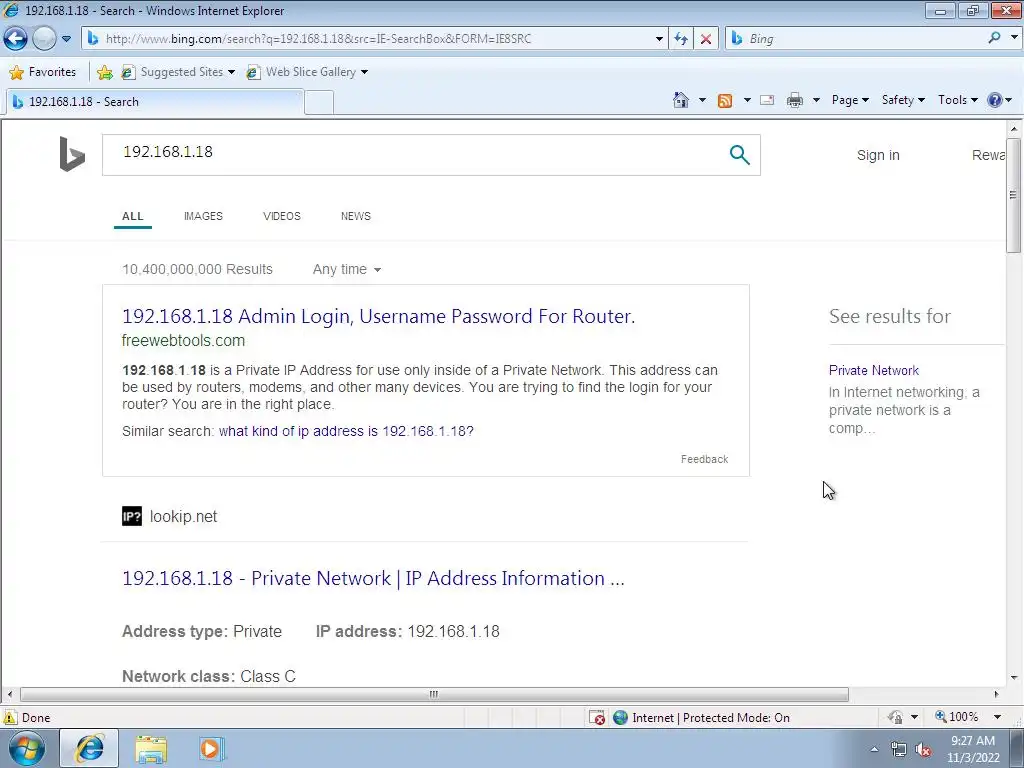The height and width of the screenshot is (768, 1024).
Task: Click the vertical scrollbar thumb
Action: click(x=1013, y=195)
